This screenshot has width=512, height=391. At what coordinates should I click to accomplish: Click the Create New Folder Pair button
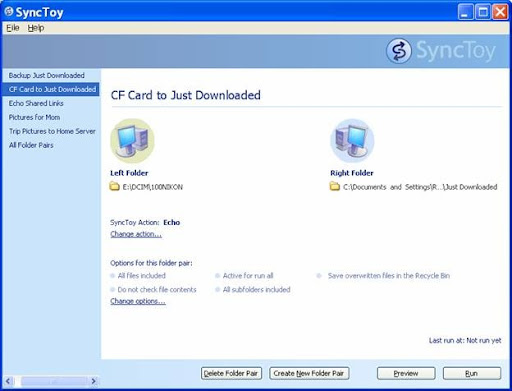[309, 373]
